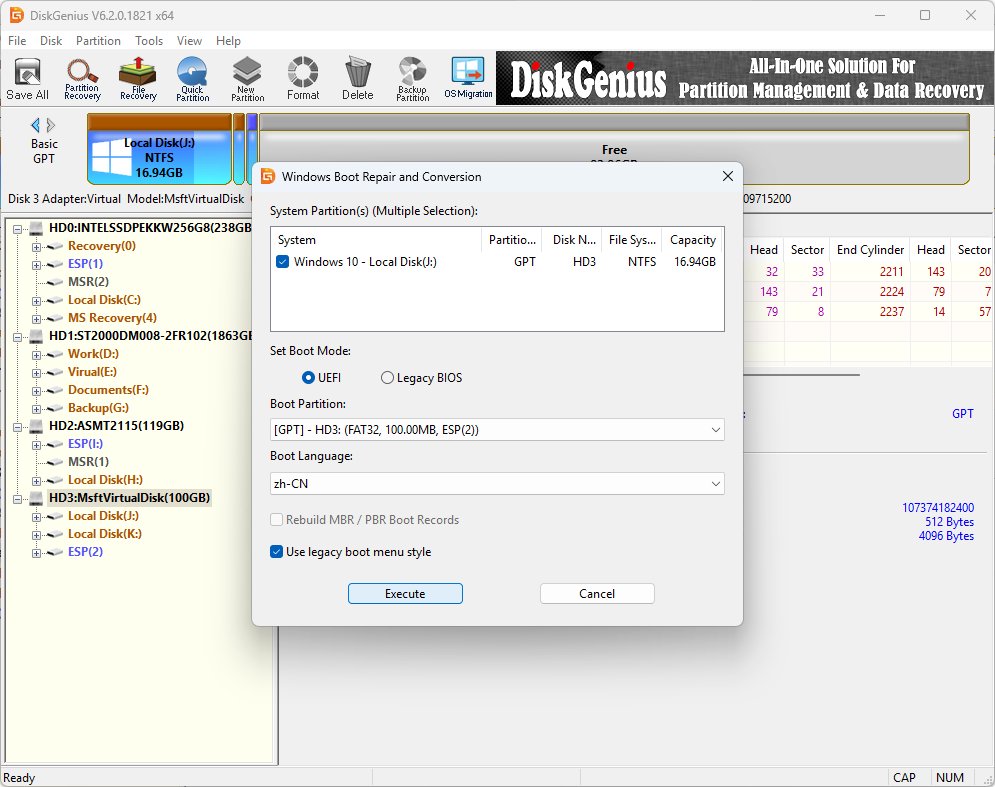The image size is (995, 787).
Task: Select the Windows logo on Local Disk(J:) block
Action: tap(111, 157)
